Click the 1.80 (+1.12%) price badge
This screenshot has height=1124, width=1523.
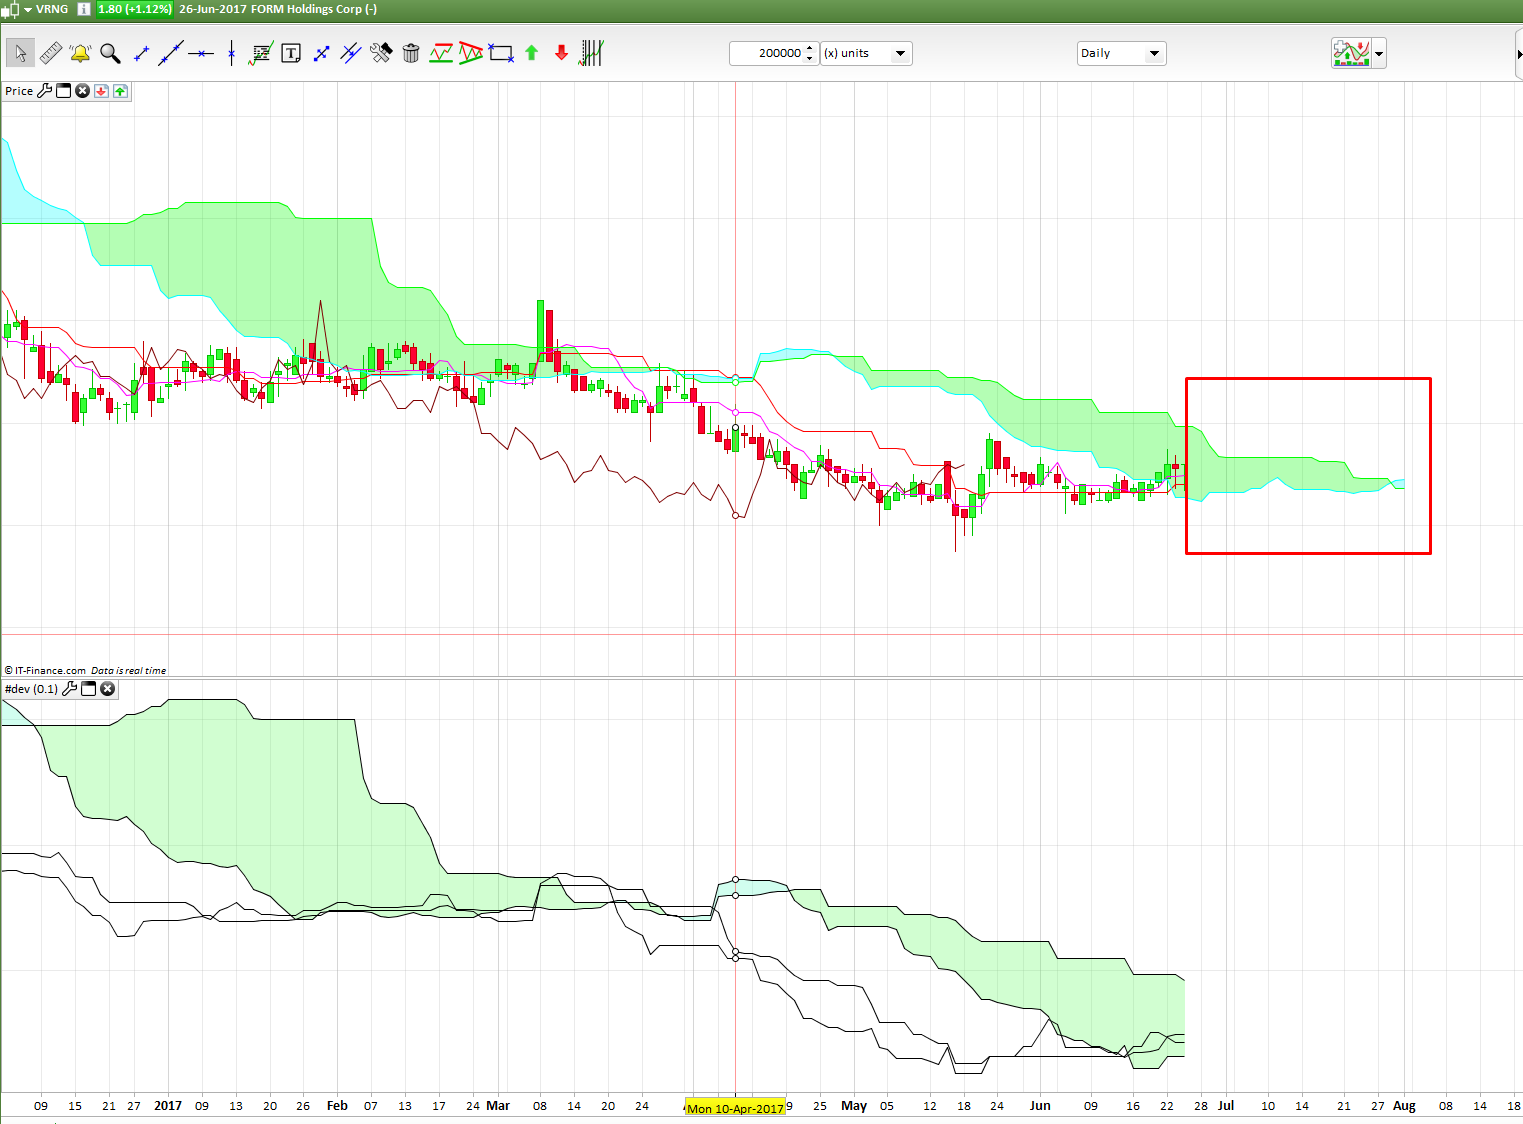point(135,9)
